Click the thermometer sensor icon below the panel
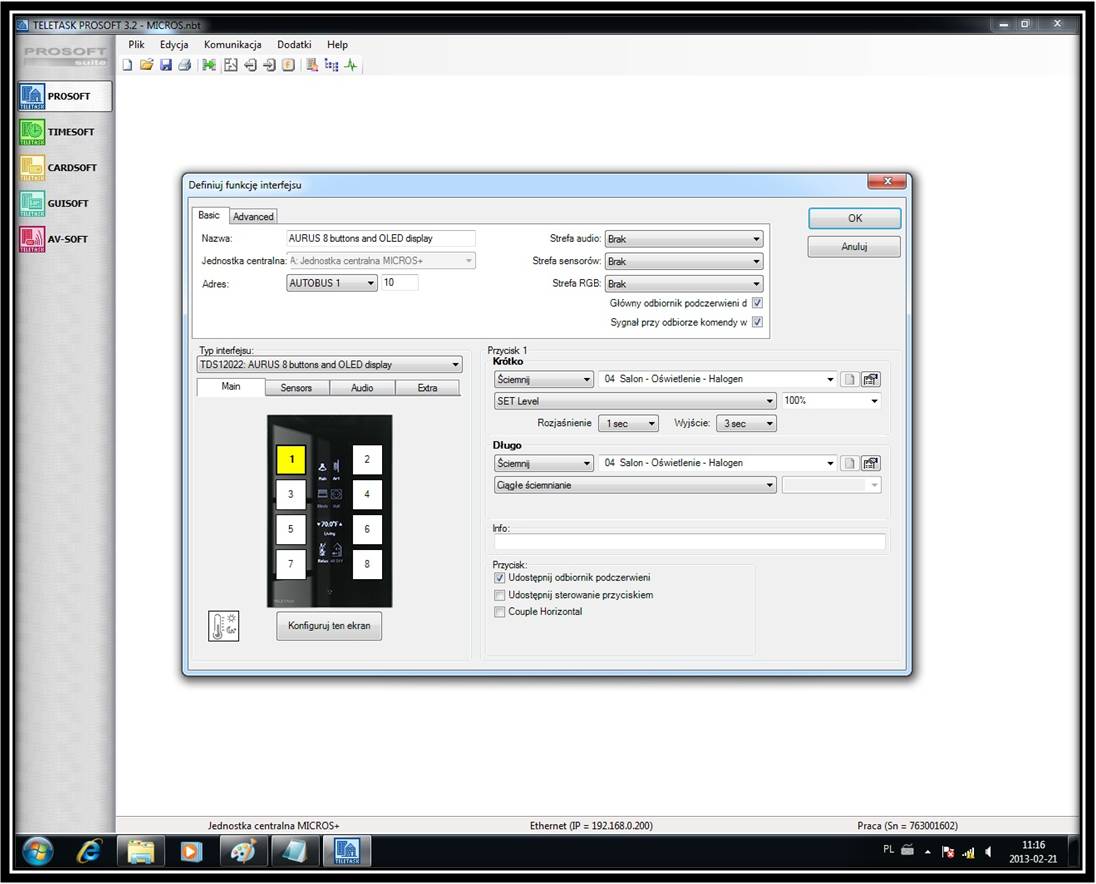The image size is (1096, 884). point(223,626)
